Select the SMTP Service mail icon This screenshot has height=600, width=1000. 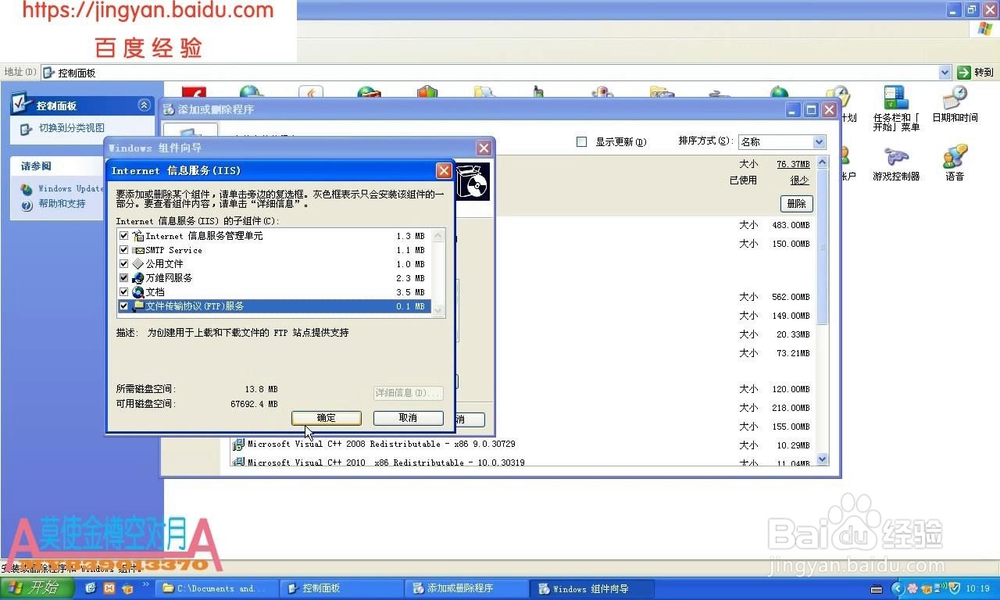pos(138,250)
